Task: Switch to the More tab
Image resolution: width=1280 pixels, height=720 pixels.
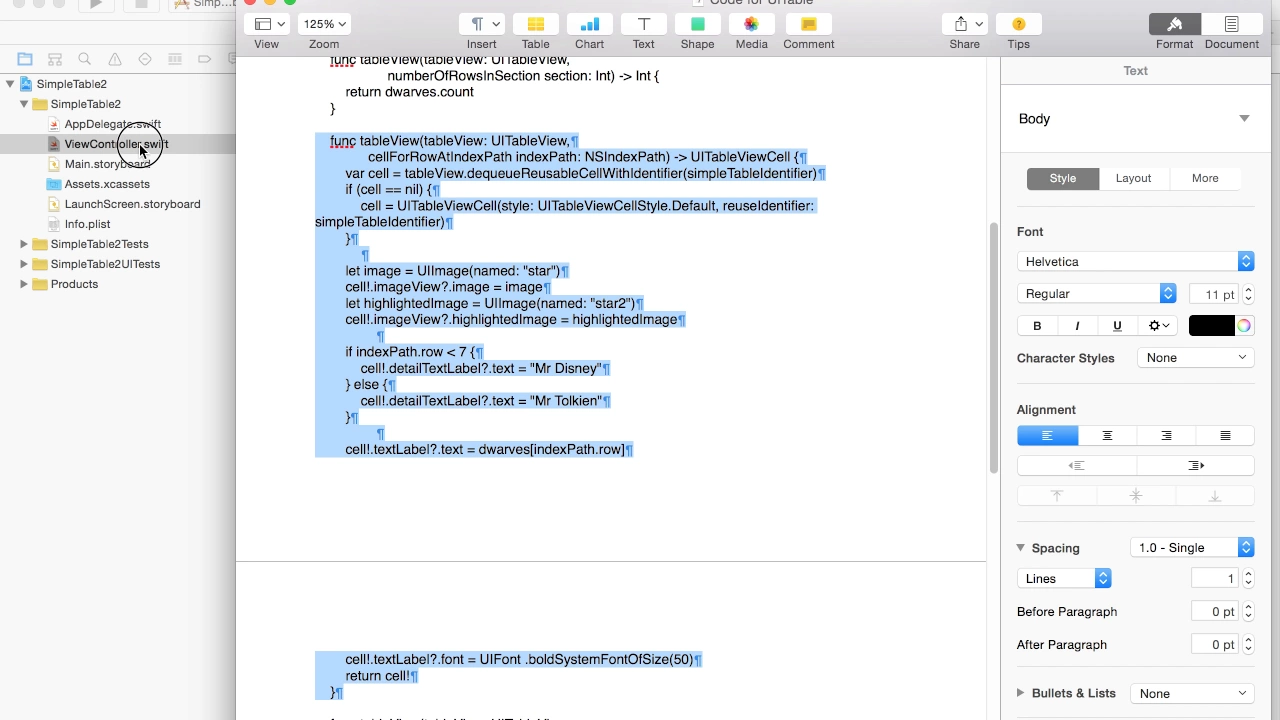Action: (1205, 179)
